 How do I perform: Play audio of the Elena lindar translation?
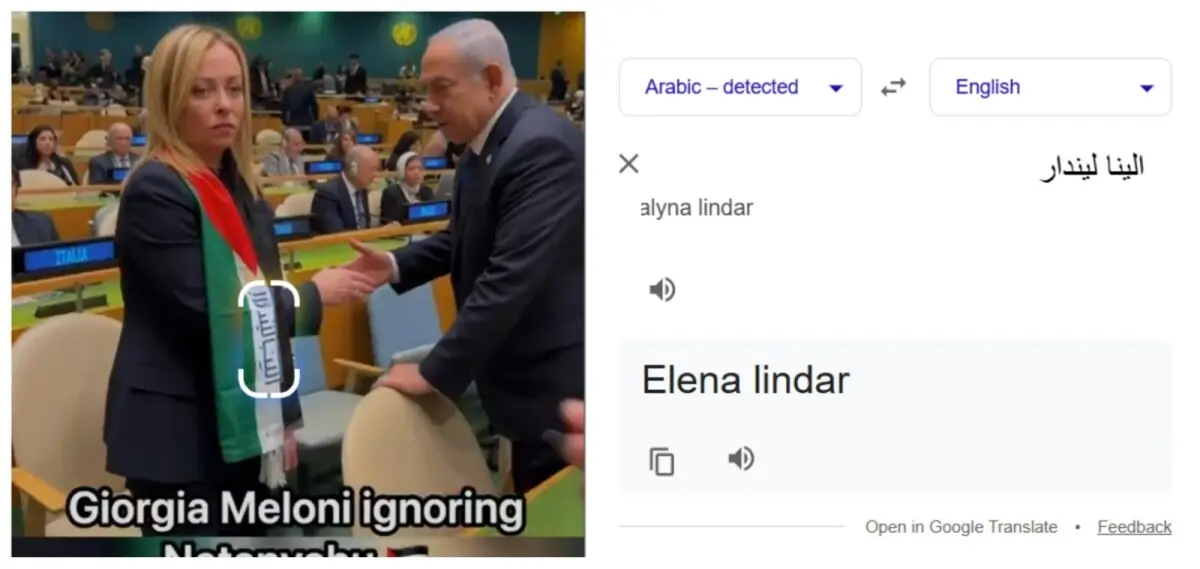[741, 459]
